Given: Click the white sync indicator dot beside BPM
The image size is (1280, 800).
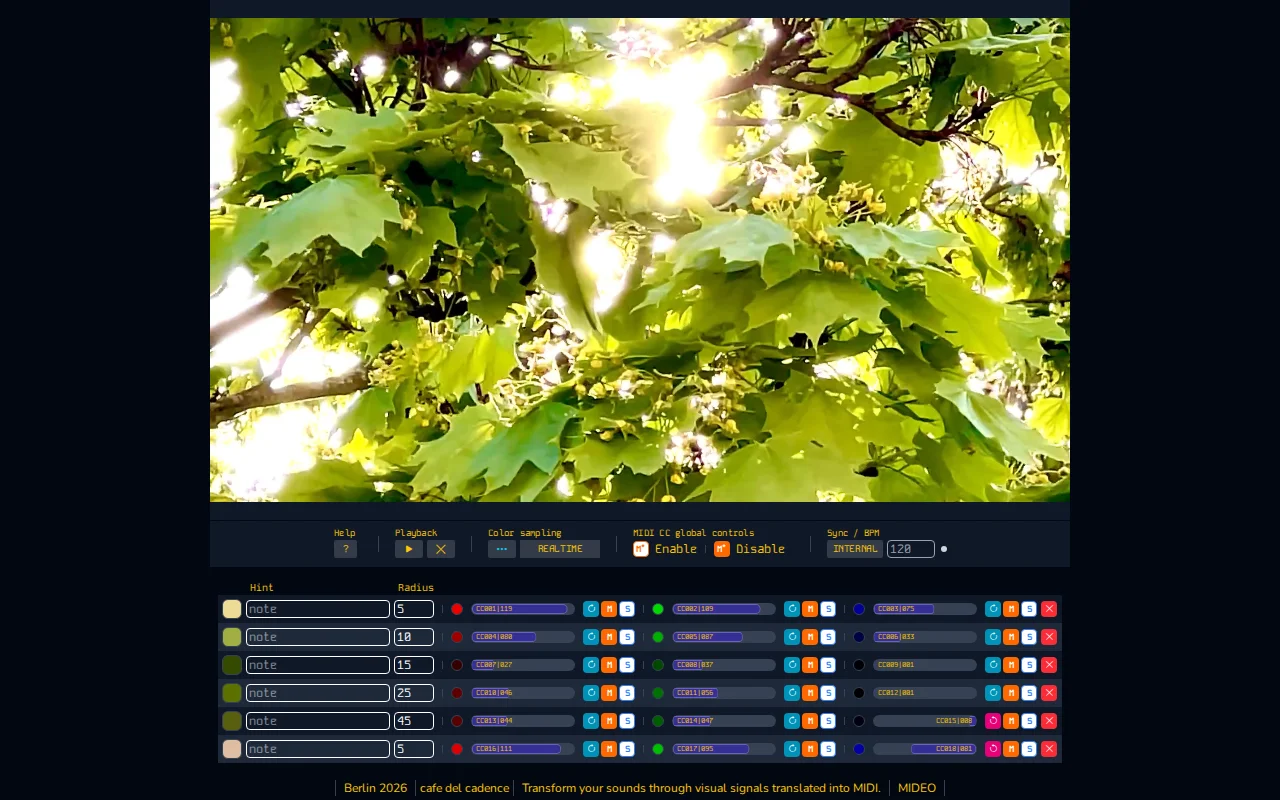Looking at the screenshot, I should (944, 549).
